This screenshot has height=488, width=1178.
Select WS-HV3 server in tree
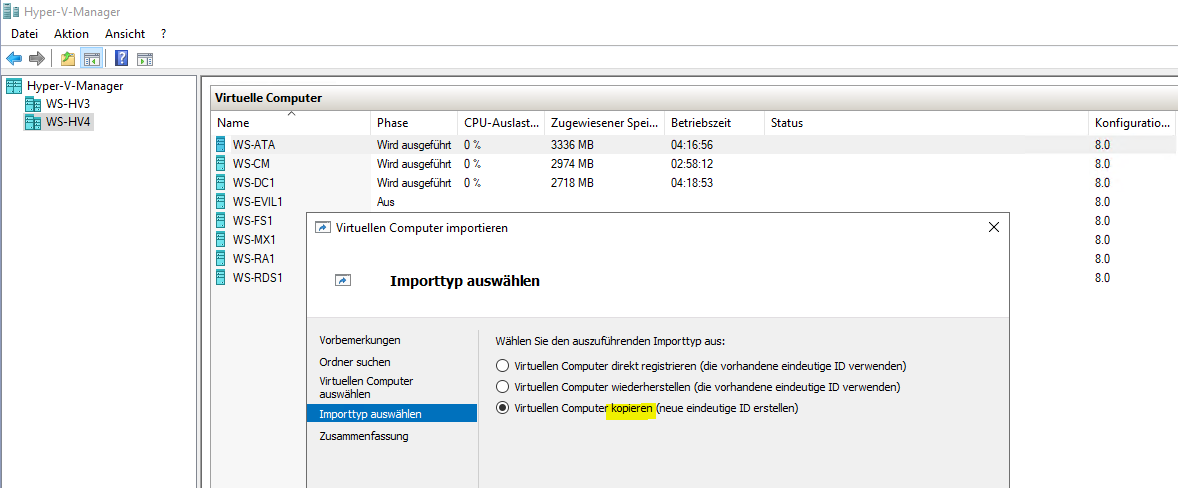(x=68, y=104)
